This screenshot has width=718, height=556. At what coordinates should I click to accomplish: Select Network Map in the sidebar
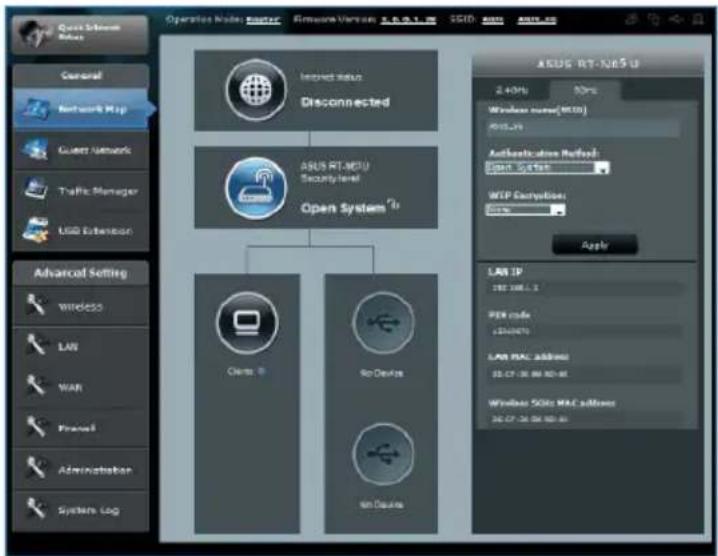(x=82, y=109)
